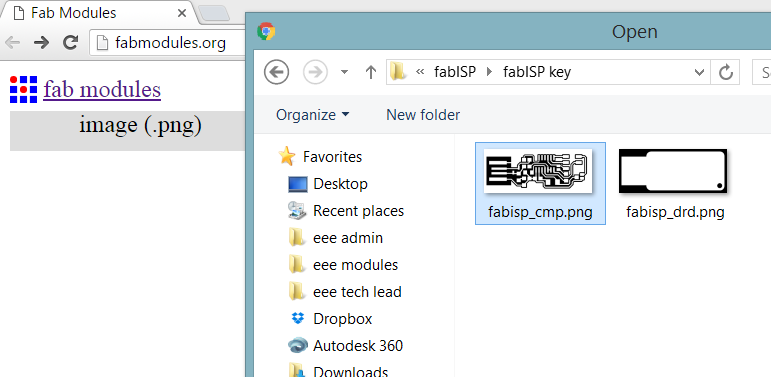Reload the fabmodules.org page
This screenshot has height=377, width=771.
[71, 43]
